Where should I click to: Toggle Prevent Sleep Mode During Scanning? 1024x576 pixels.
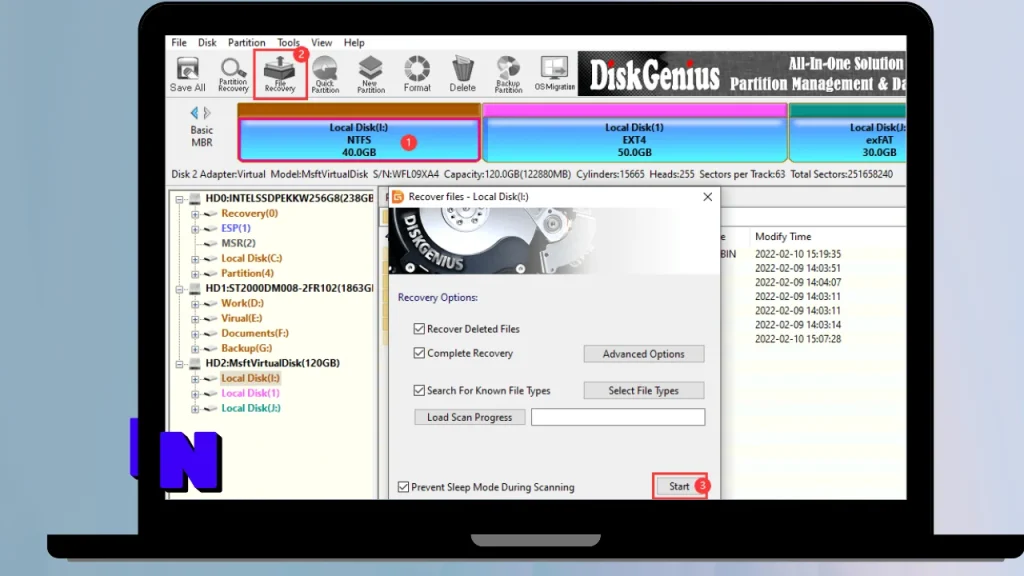[404, 487]
